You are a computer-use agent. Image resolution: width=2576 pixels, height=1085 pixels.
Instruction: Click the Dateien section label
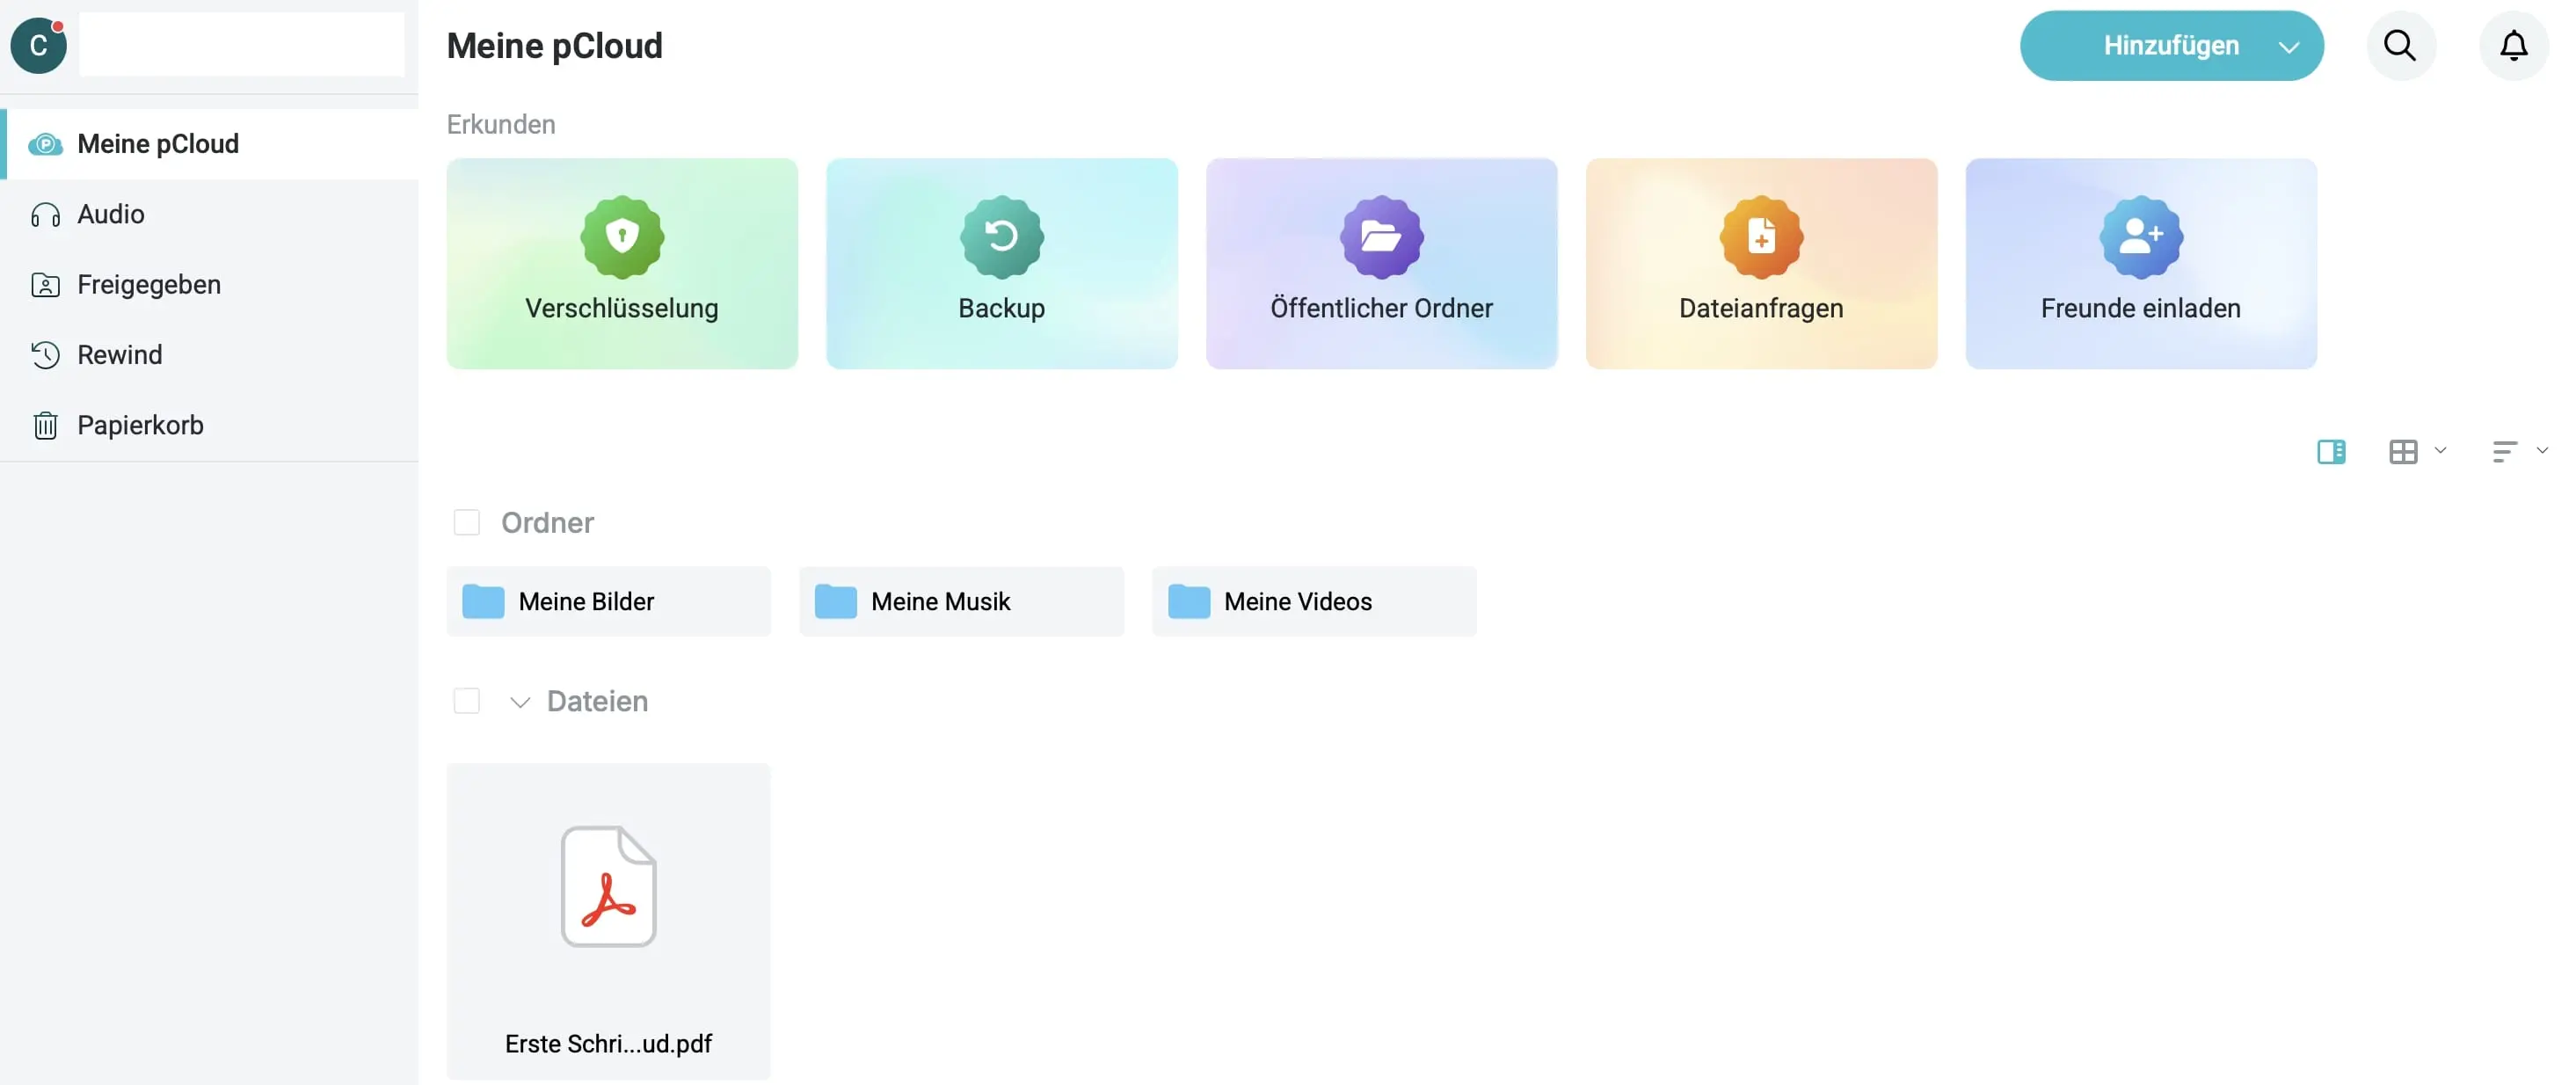597,701
